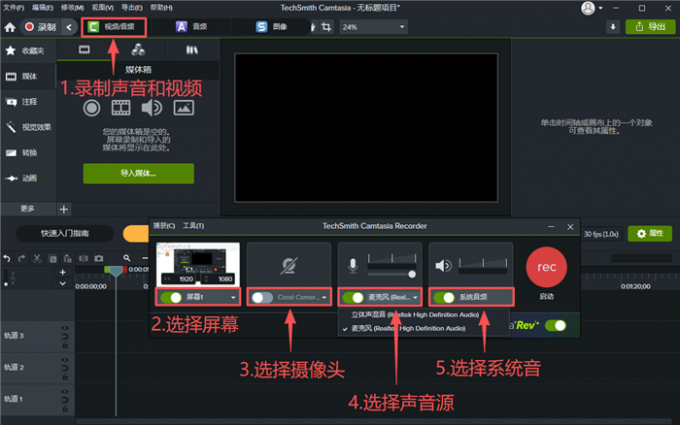Toggle the 屏幕1 screen recording switch
Screen dimensions: 680x425
coord(171,298)
